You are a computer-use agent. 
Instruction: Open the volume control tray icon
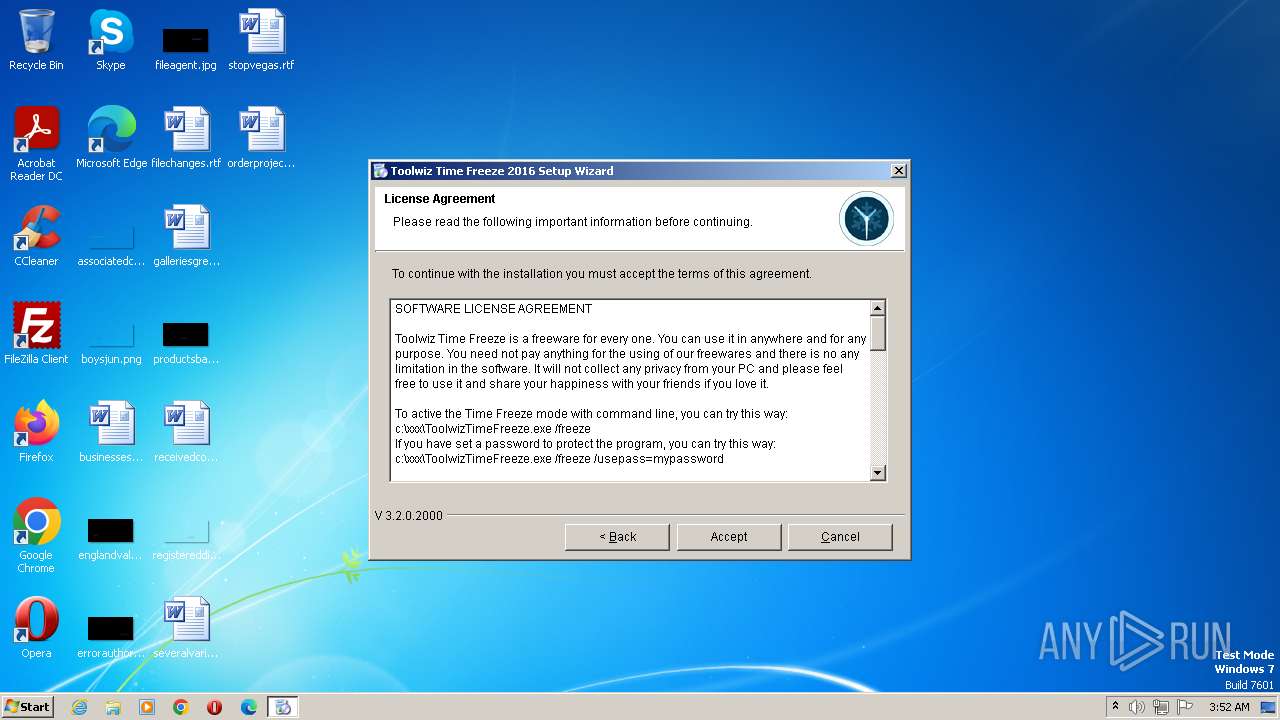[1137, 707]
